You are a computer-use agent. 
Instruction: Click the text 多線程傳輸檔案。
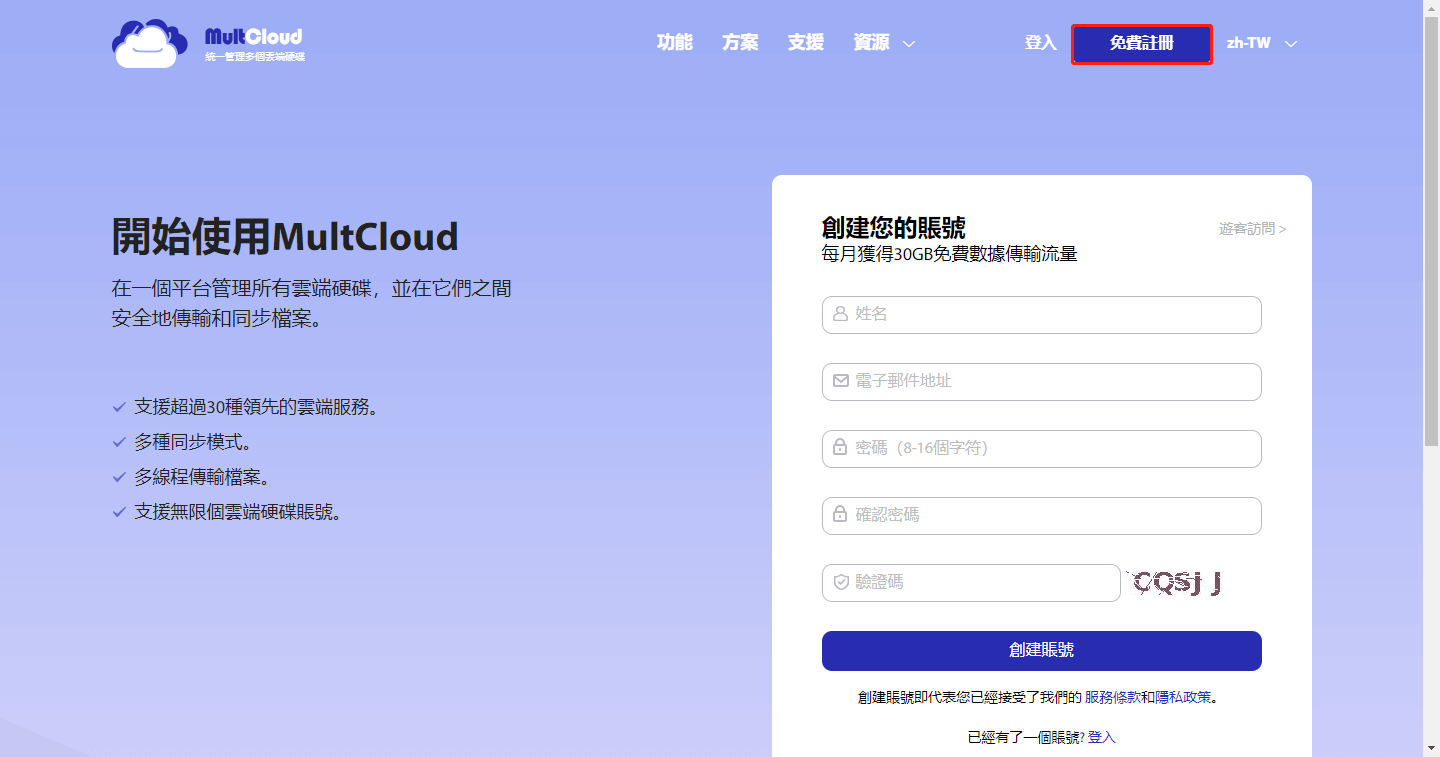(206, 477)
